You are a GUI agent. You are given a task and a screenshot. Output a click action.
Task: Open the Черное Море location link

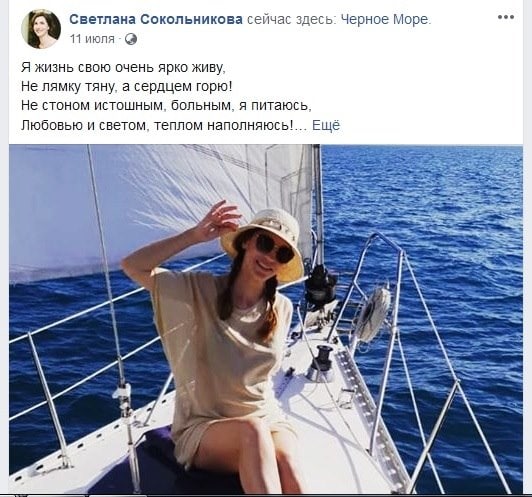pos(385,20)
